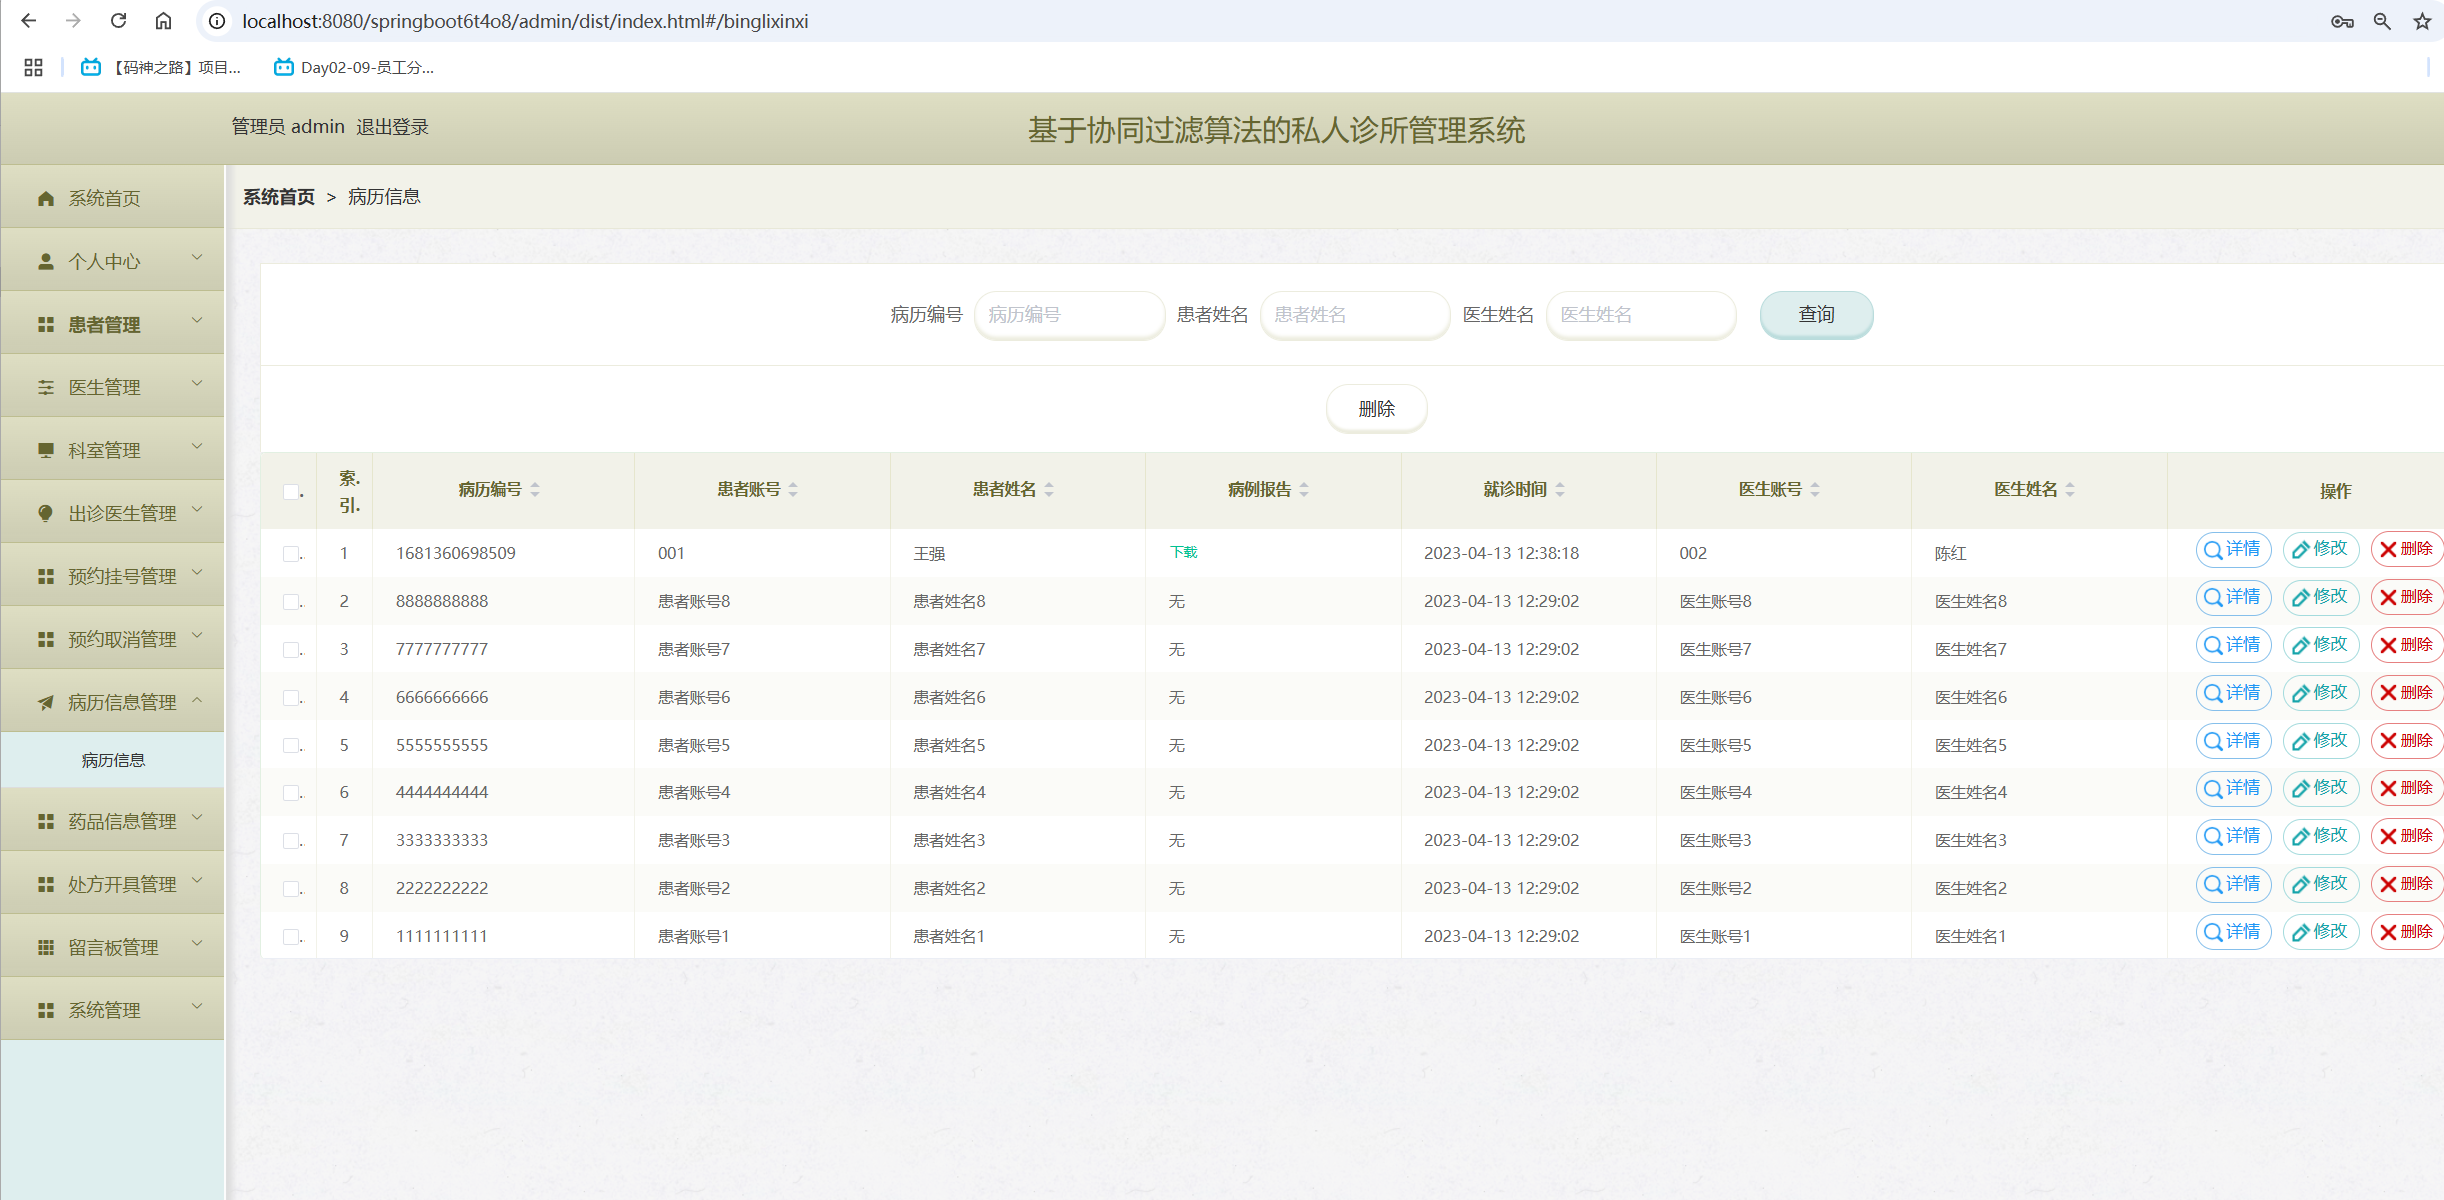Sort by 就诊时间 column arrows
Screen dimensions: 2444x1200
[x=1560, y=489]
